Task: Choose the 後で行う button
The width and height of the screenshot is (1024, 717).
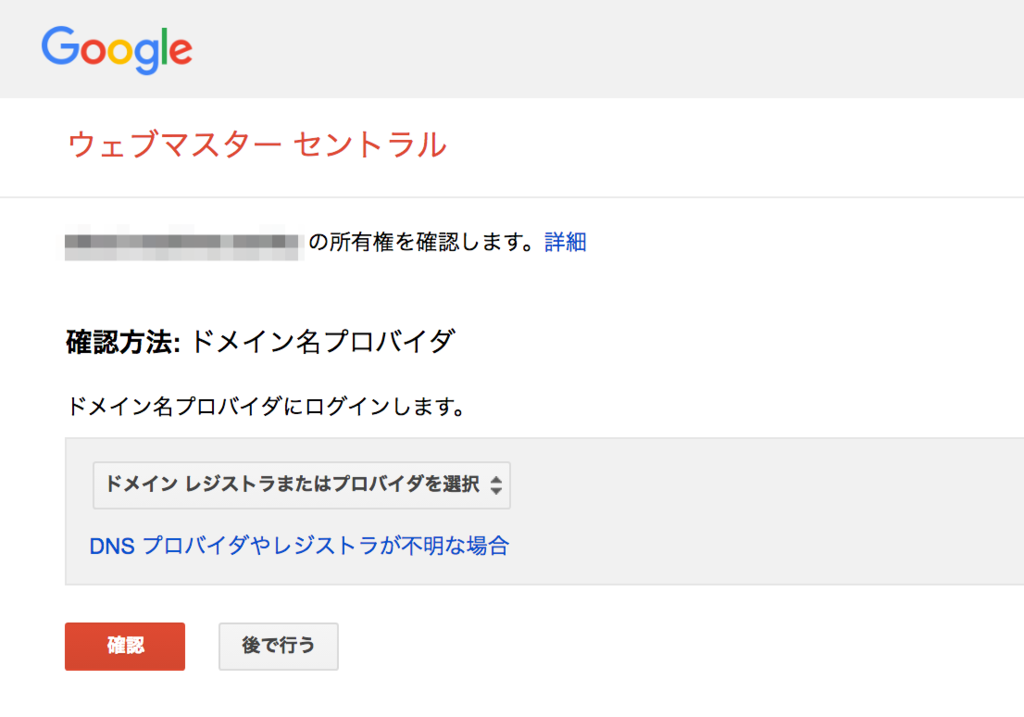Action: (x=278, y=646)
